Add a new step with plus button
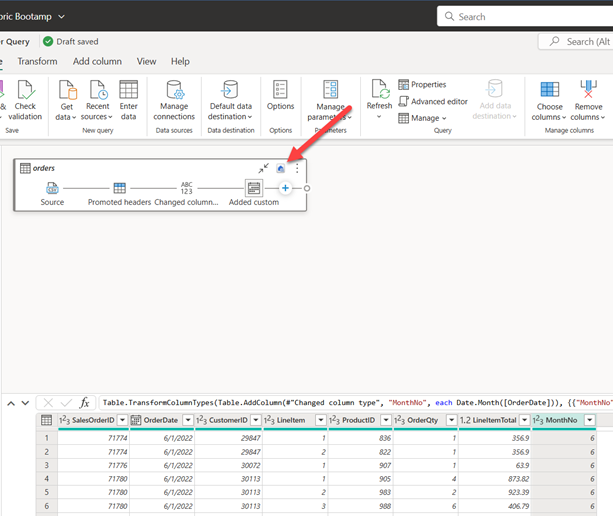 tap(285, 188)
